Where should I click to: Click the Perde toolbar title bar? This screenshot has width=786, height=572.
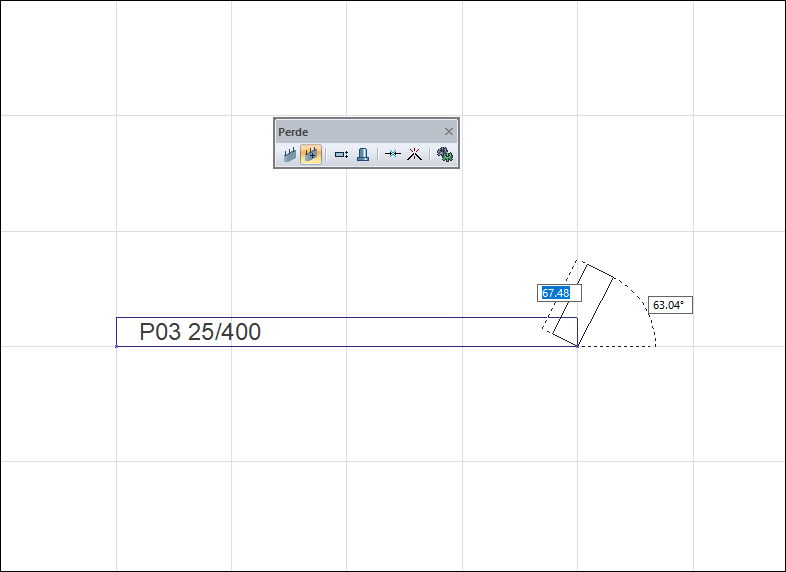[x=358, y=132]
